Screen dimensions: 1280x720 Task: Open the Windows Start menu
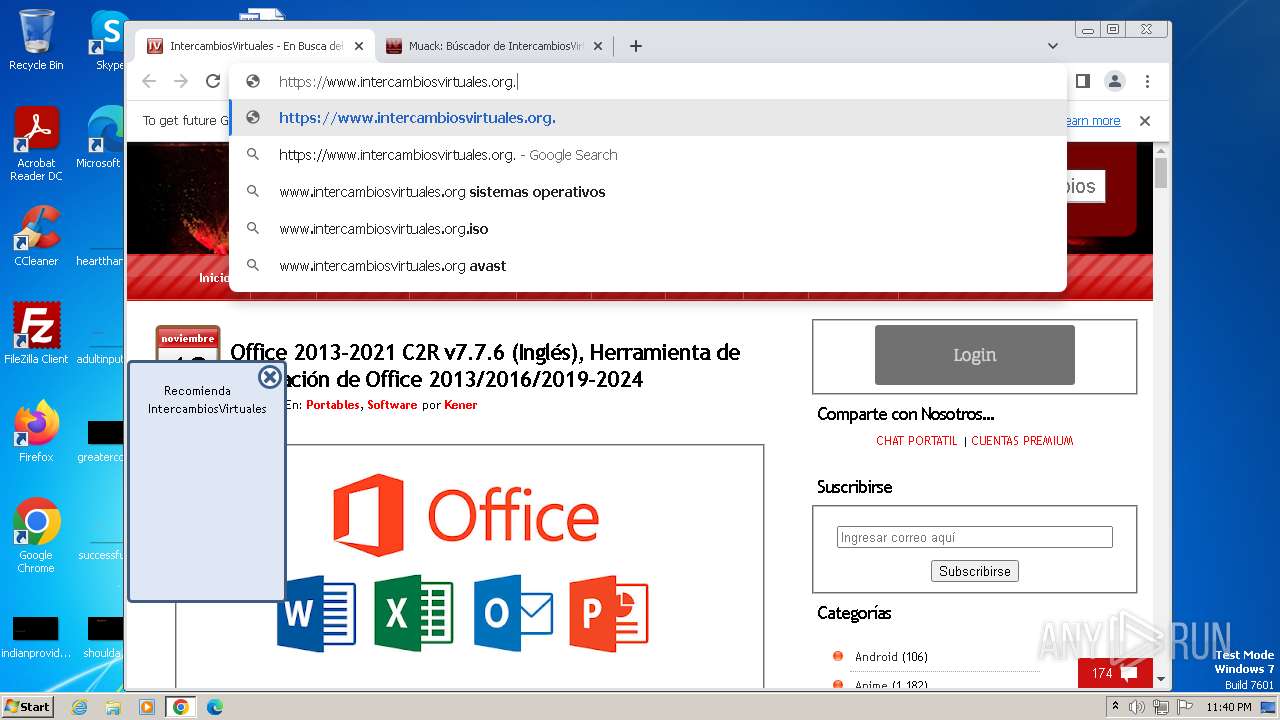(x=28, y=706)
